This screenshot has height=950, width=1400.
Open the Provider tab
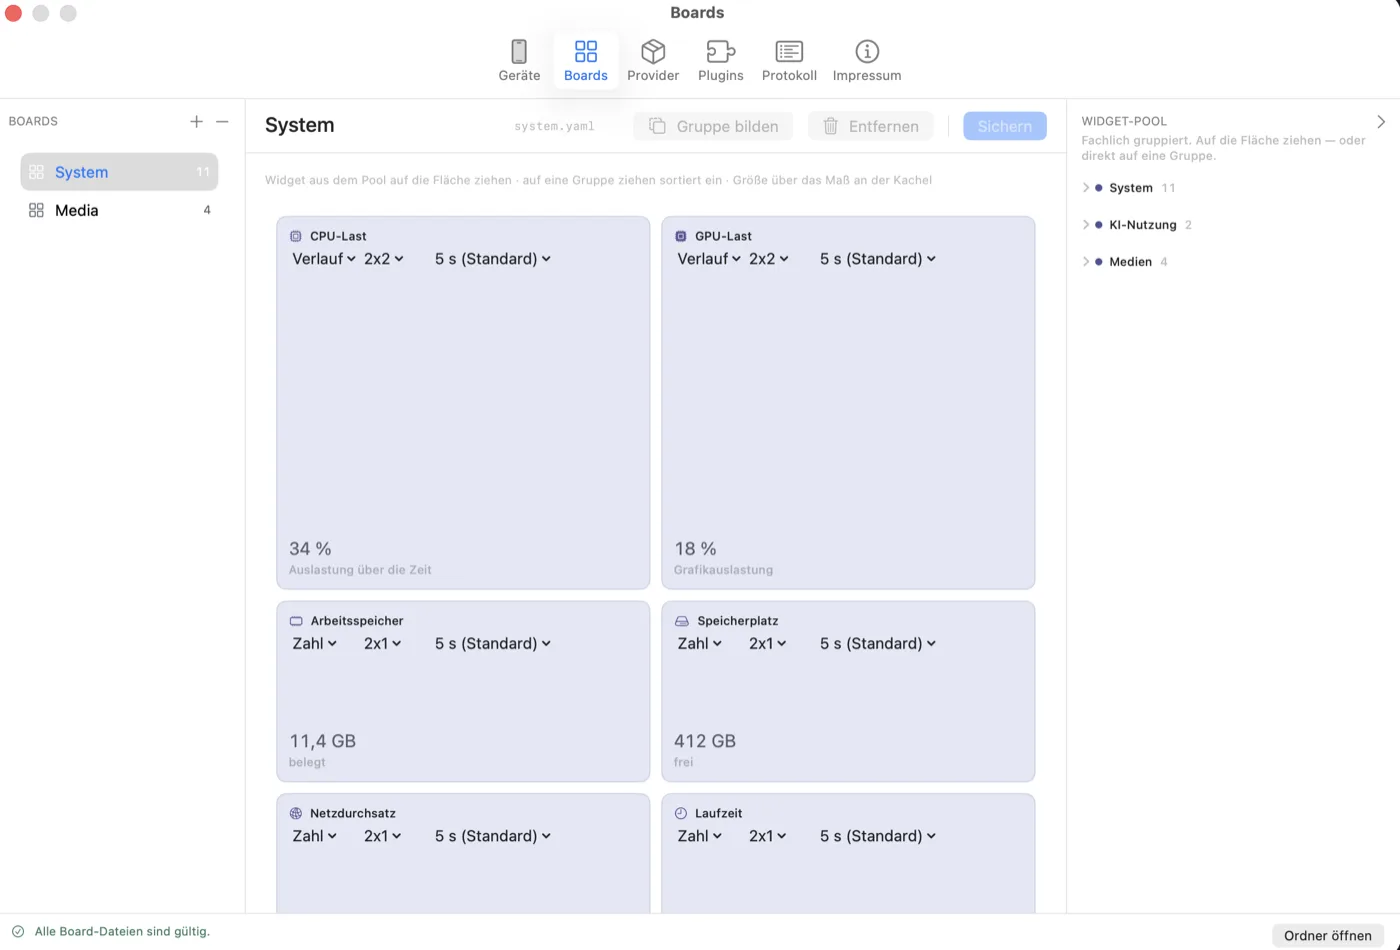pos(653,60)
